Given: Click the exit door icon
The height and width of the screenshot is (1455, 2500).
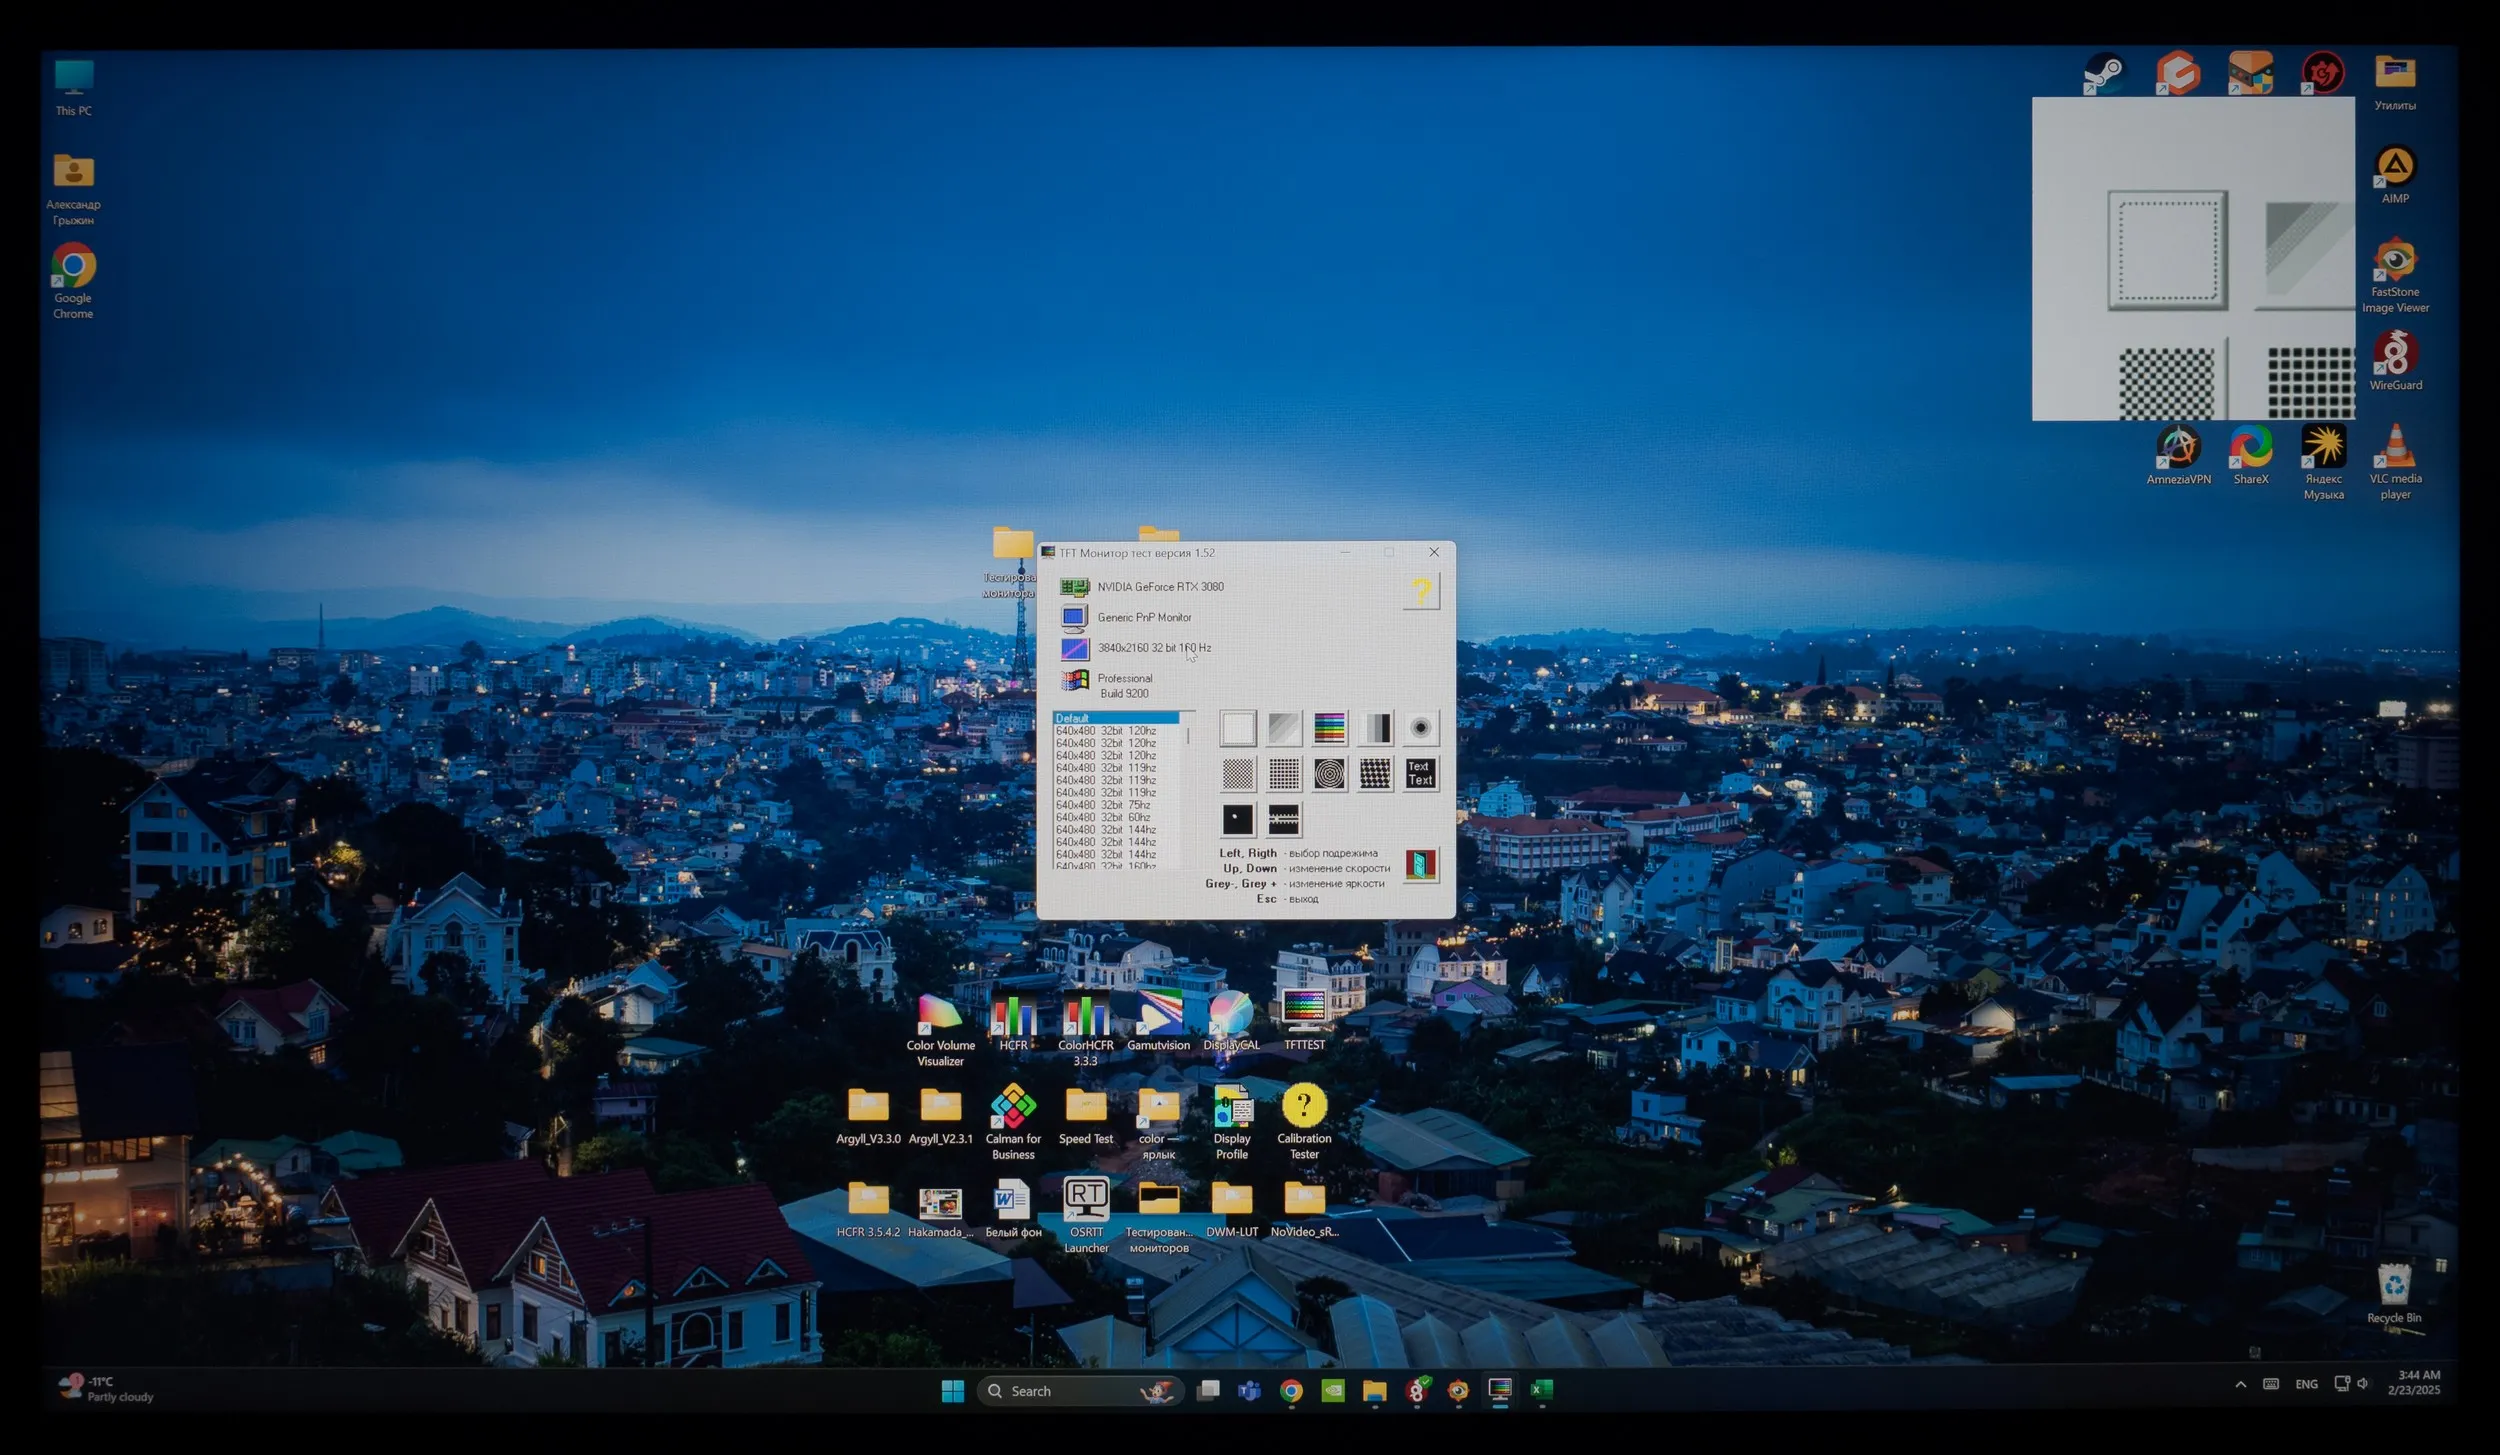Looking at the screenshot, I should point(1420,864).
